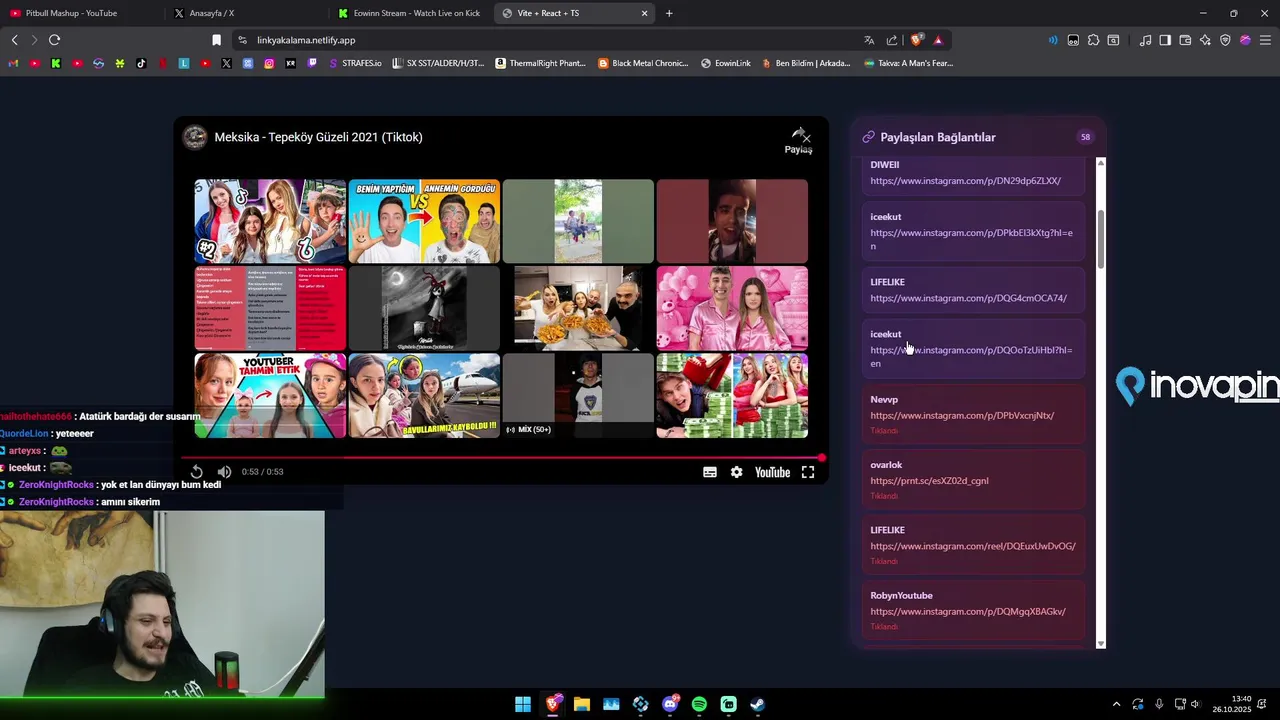Open first iceekut link DPkbEl3kXtg
Viewport: 1280px width, 720px height.
tap(971, 239)
